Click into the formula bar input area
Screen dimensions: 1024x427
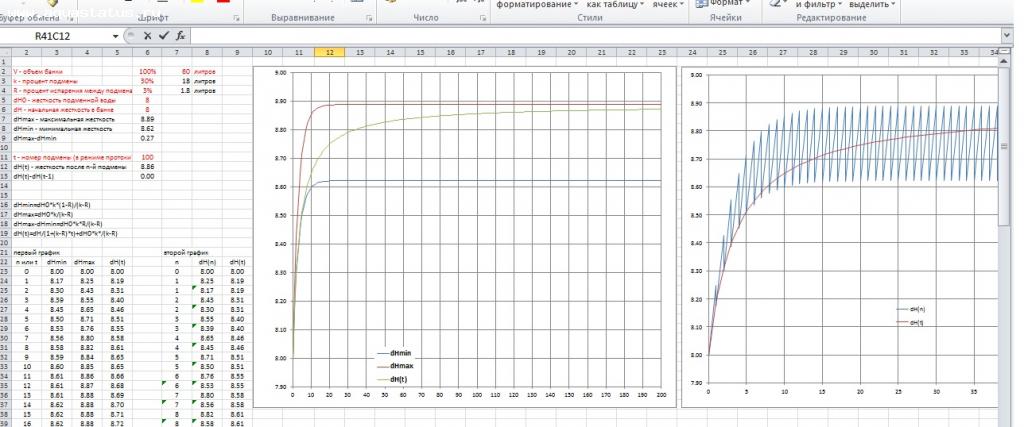[594, 36]
